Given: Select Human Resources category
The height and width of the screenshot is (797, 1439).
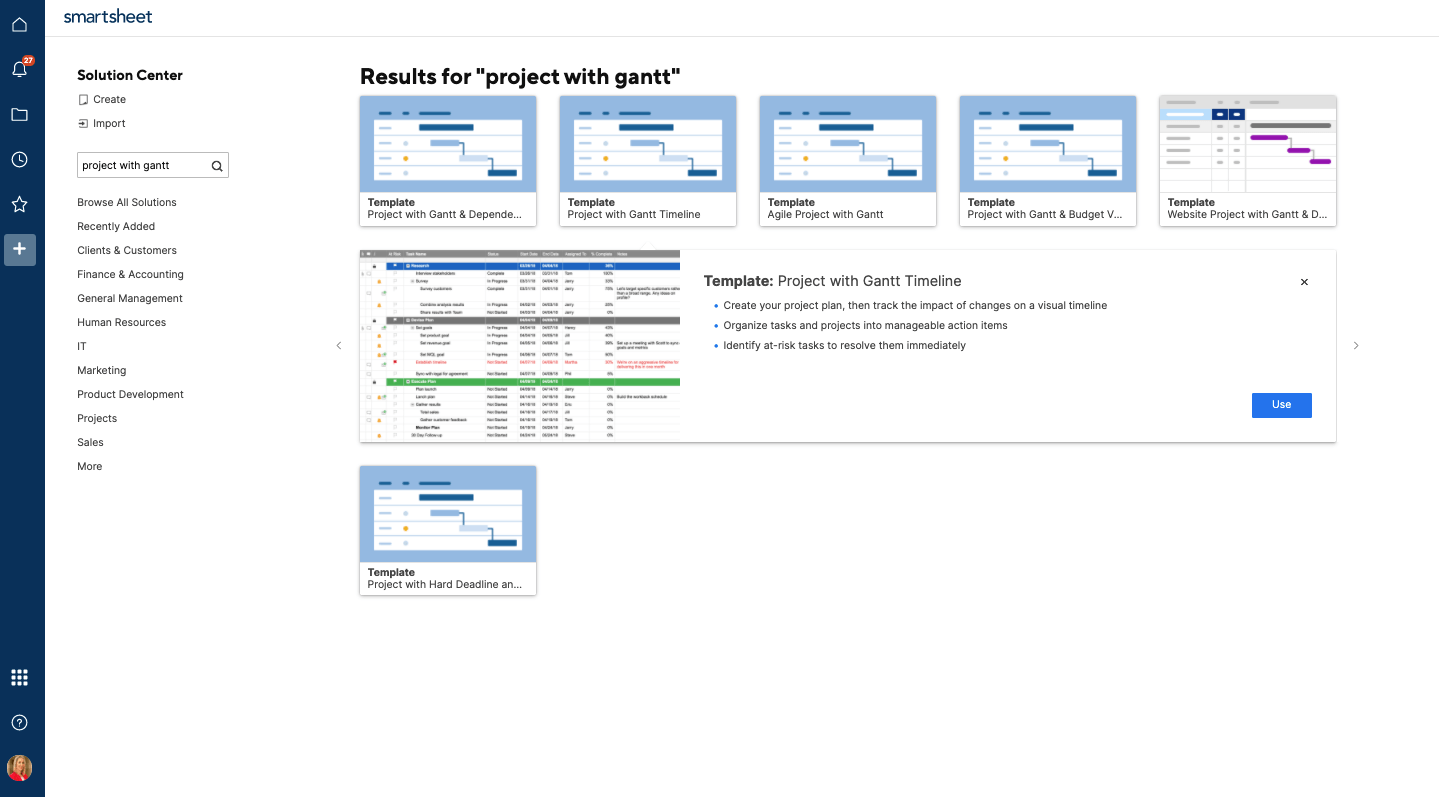Looking at the screenshot, I should (121, 322).
